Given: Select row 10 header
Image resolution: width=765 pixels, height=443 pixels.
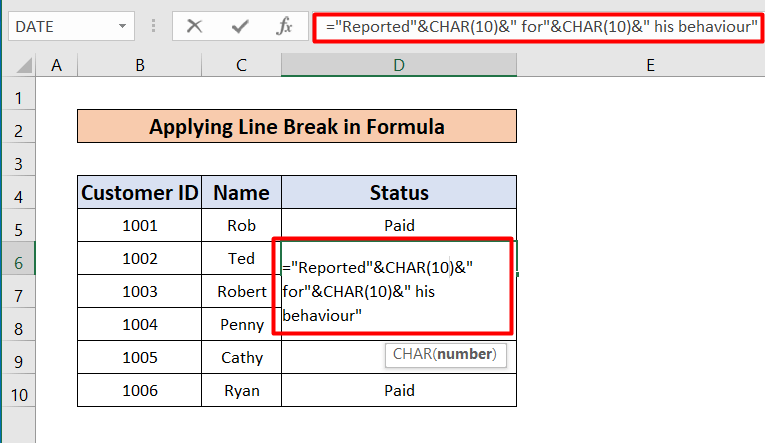Looking at the screenshot, I should [18, 391].
